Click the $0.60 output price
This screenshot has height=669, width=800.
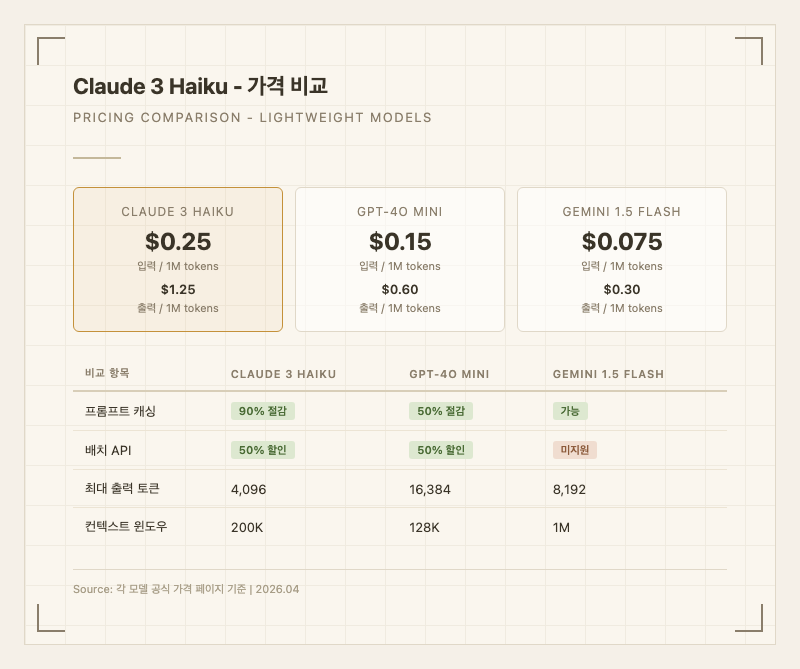point(400,289)
